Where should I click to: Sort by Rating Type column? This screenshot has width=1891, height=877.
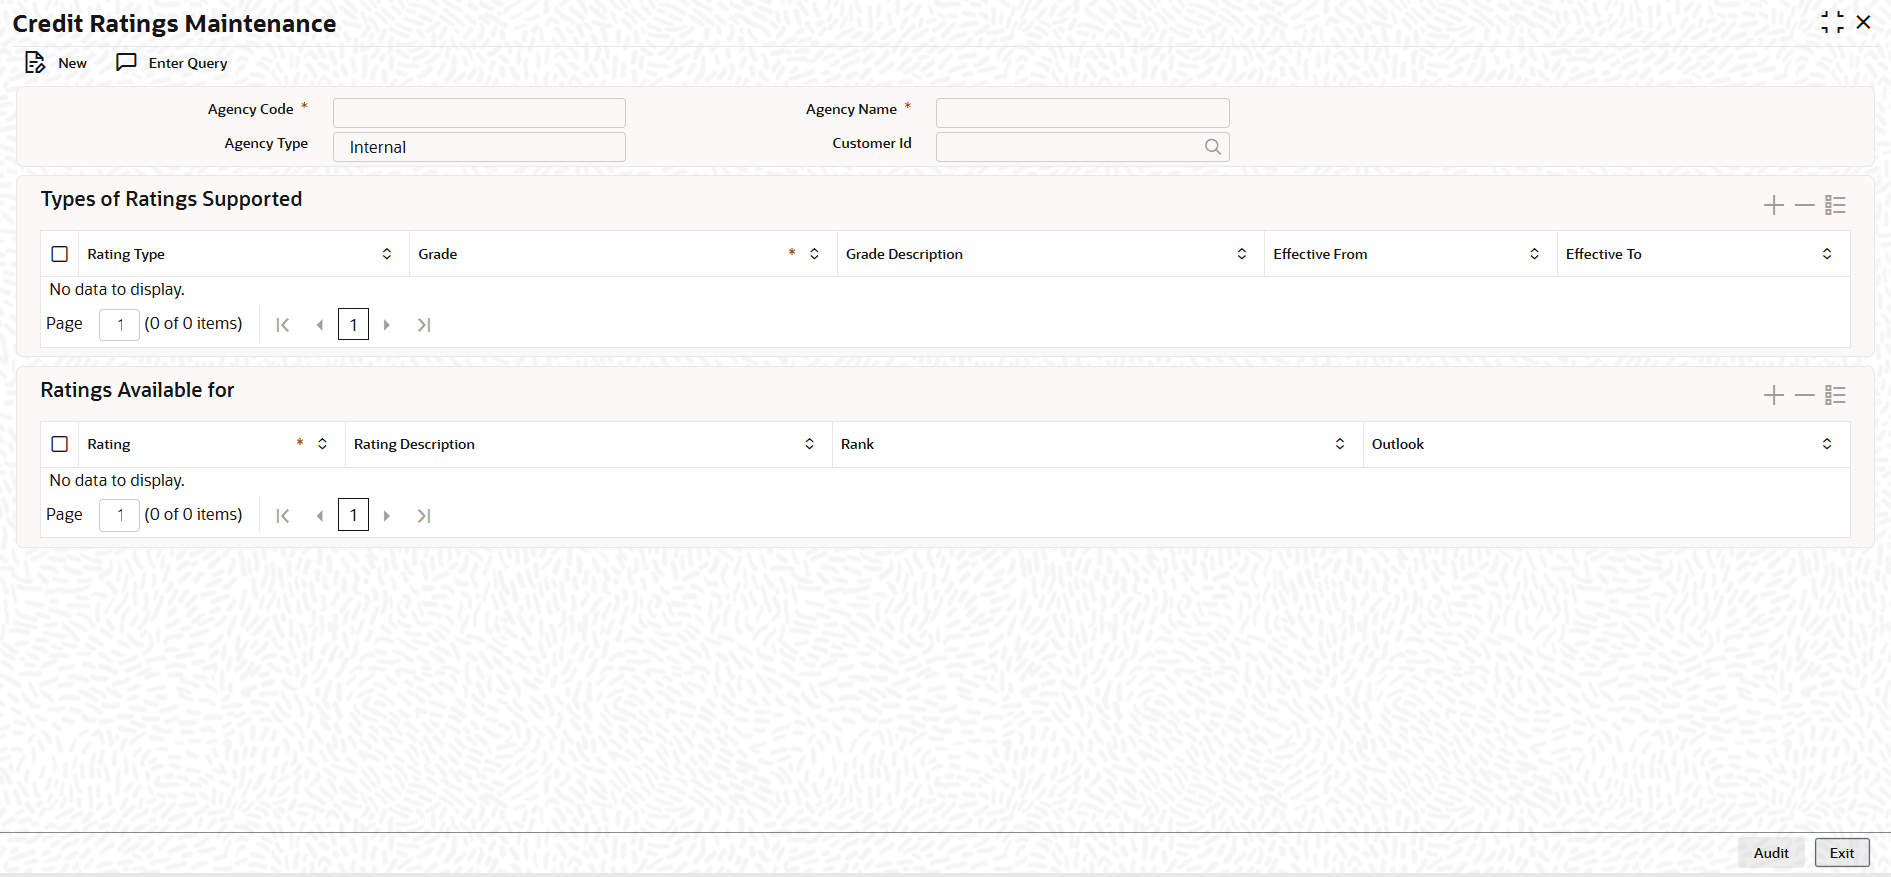tap(387, 254)
